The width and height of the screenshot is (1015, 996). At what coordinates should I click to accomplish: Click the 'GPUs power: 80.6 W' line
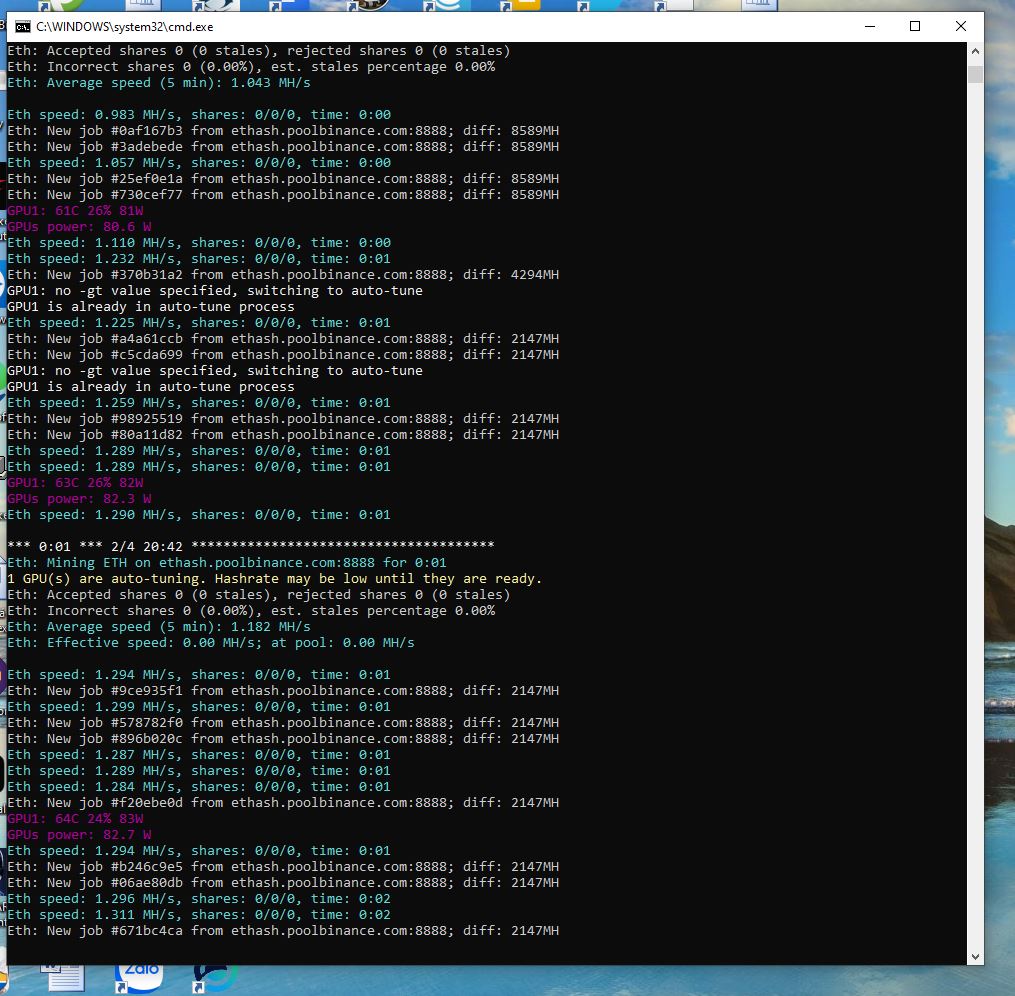[x=79, y=227]
